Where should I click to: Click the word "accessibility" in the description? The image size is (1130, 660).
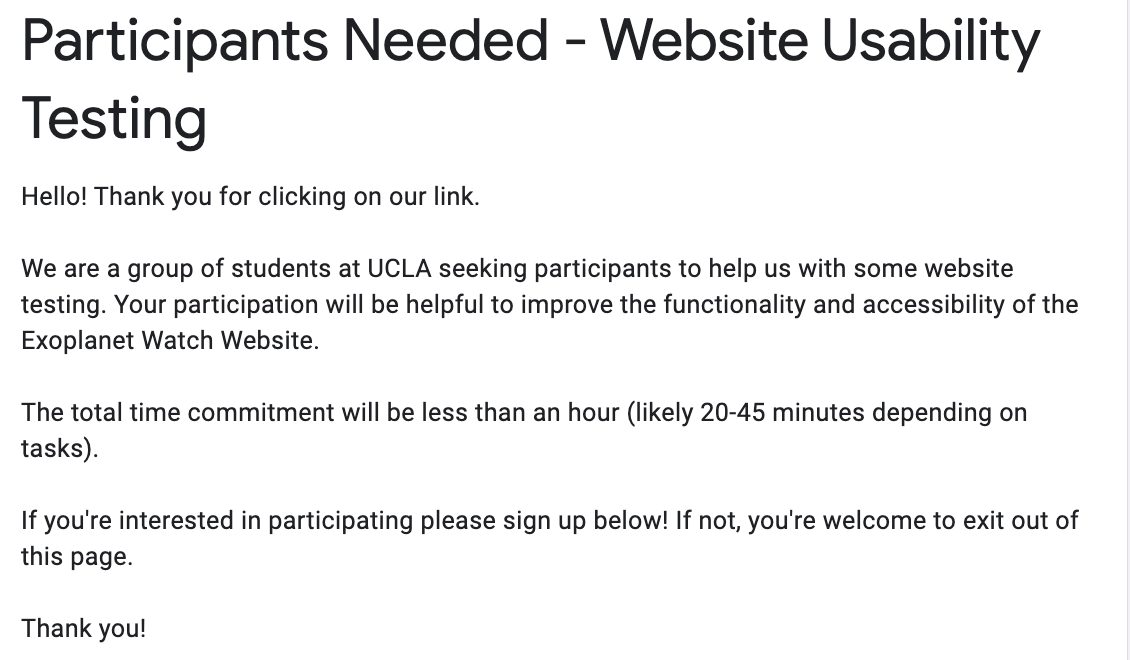(940, 304)
